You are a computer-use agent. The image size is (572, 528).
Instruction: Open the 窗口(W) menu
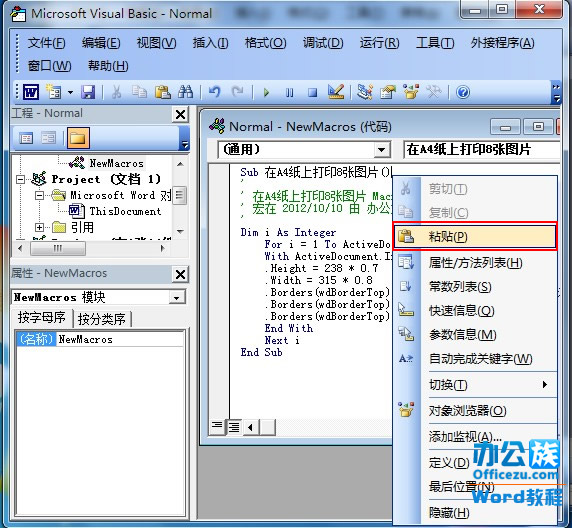pos(50,66)
